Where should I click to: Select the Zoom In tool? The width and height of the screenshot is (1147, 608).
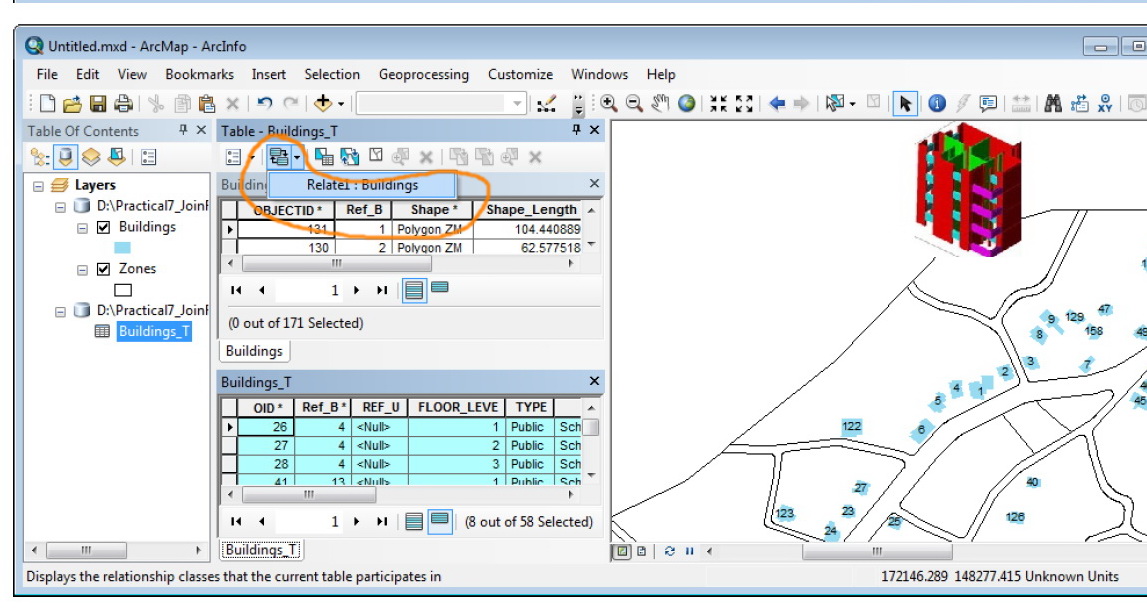(609, 104)
